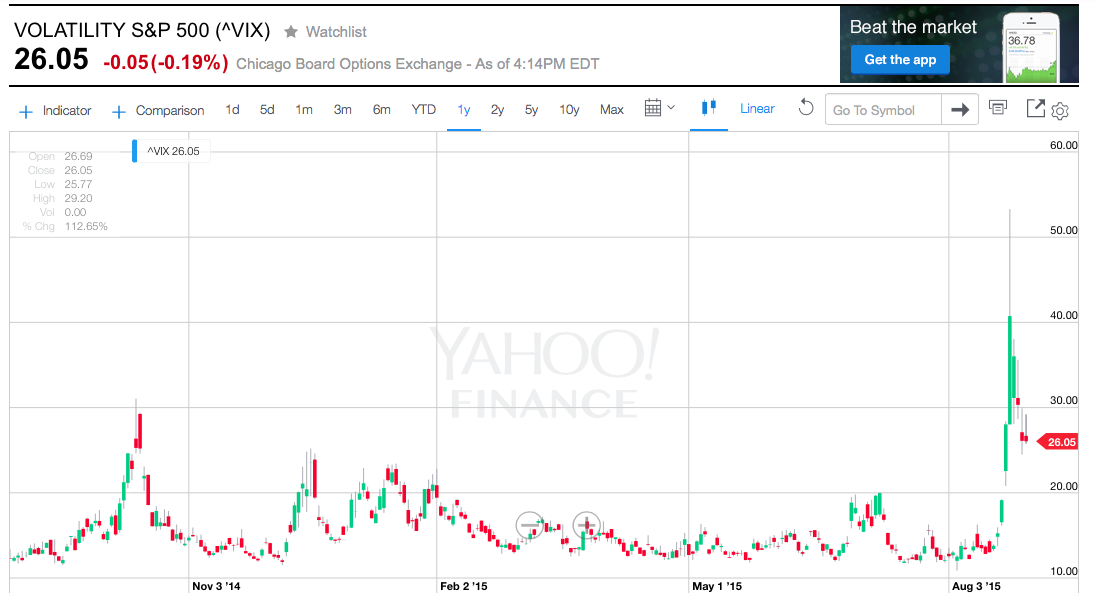This screenshot has width=1096, height=602.
Task: Click the Get the app button
Action: [900, 59]
